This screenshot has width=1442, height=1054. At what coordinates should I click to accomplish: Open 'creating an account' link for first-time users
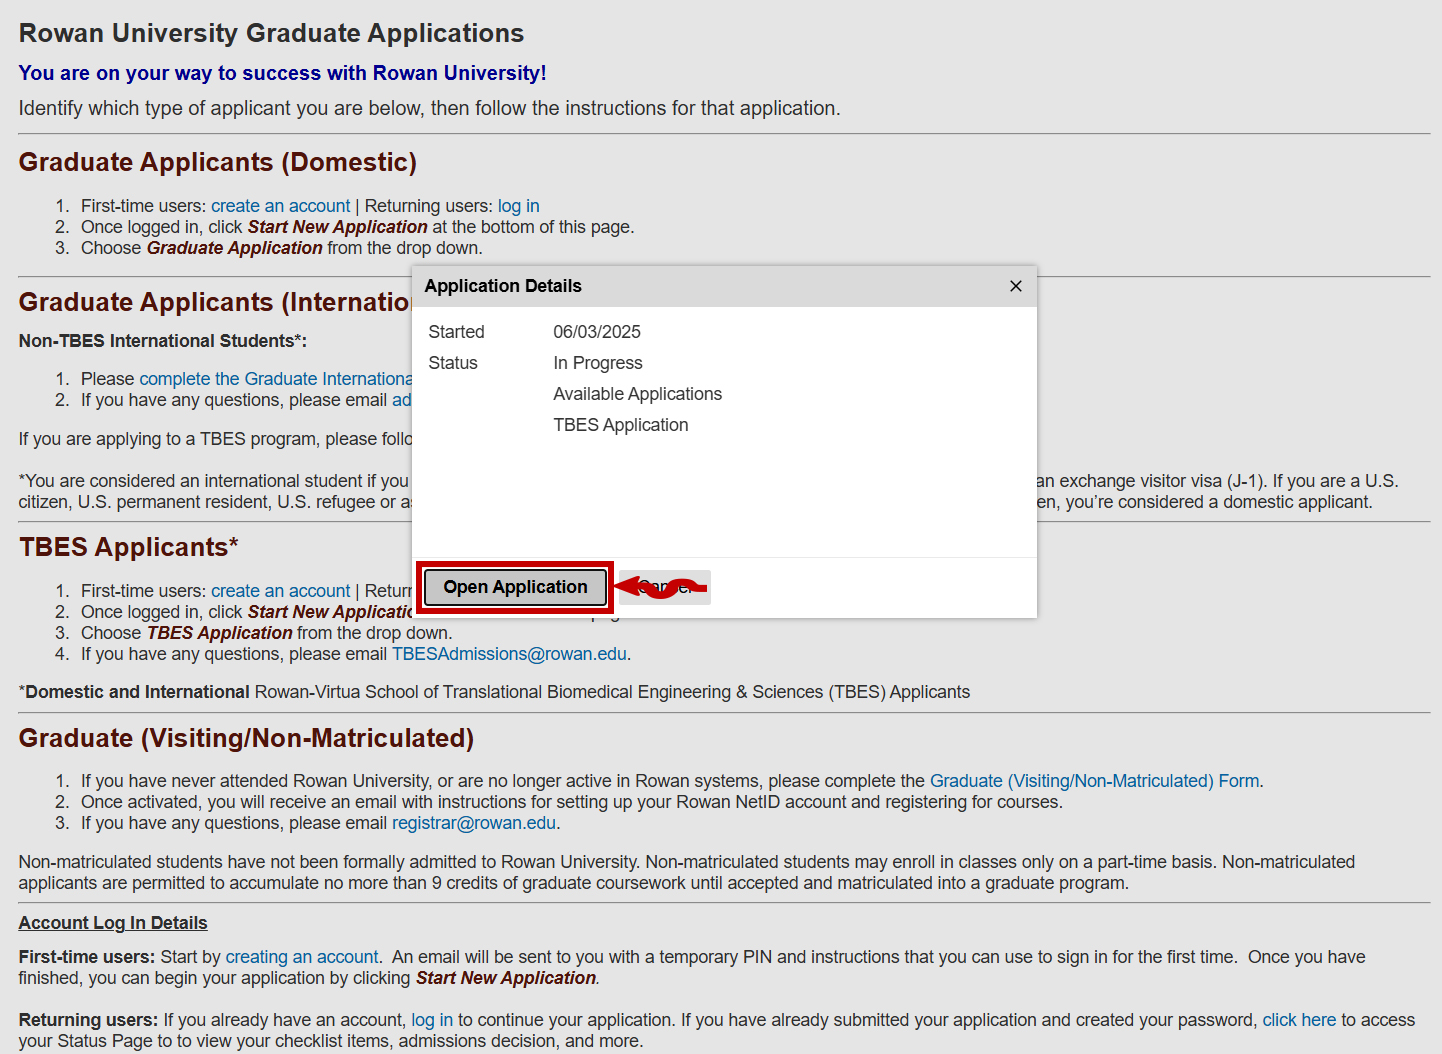[302, 957]
